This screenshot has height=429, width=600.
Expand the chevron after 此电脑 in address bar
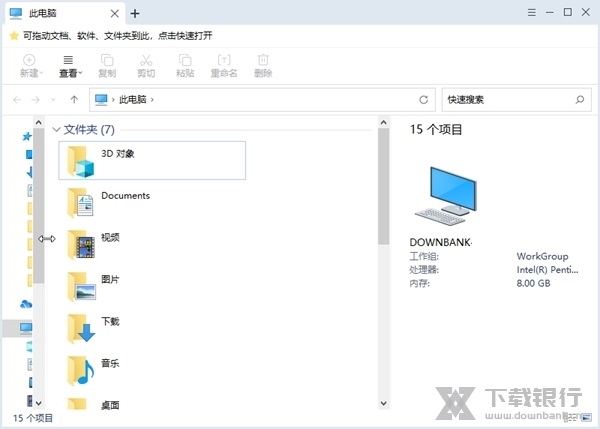click(152, 100)
